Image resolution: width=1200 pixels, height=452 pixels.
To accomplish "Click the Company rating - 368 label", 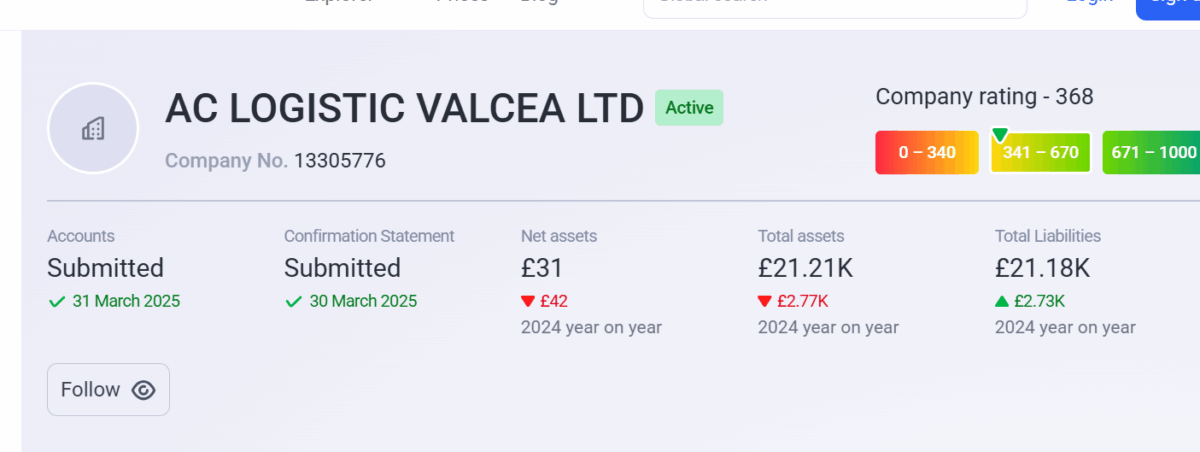I will [984, 97].
